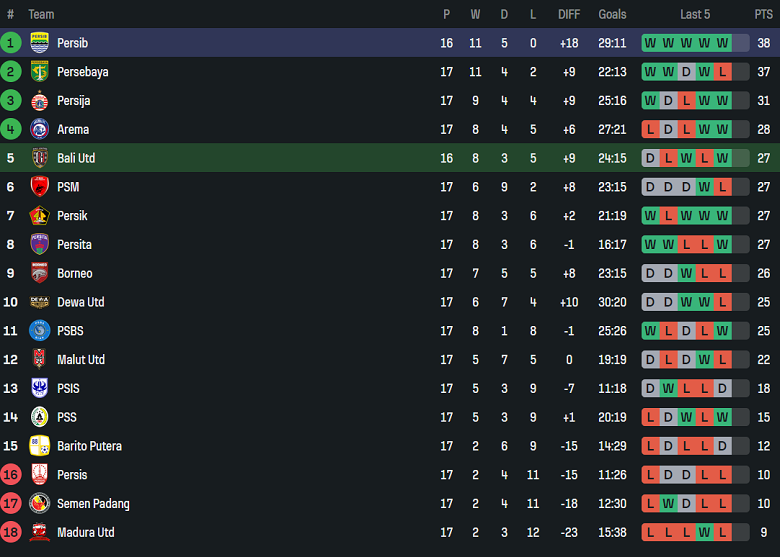The image size is (780, 557).
Task: Click PSIS's first Last 5 form box
Action: point(650,388)
